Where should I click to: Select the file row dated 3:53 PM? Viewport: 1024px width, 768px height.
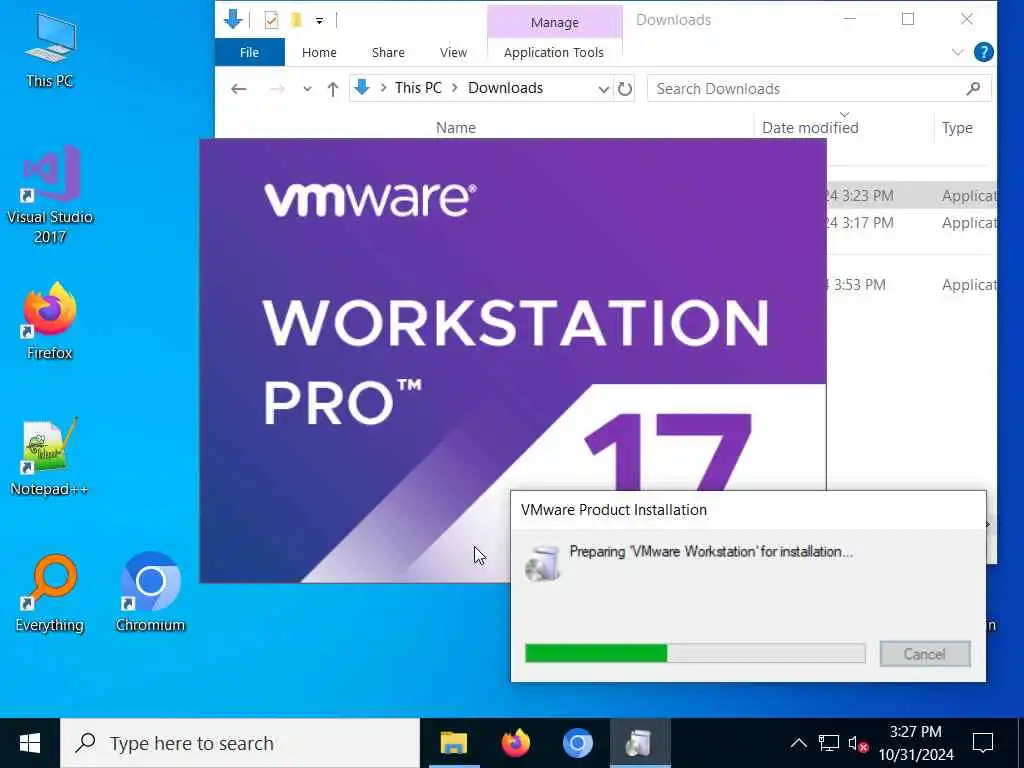pyautogui.click(x=911, y=285)
